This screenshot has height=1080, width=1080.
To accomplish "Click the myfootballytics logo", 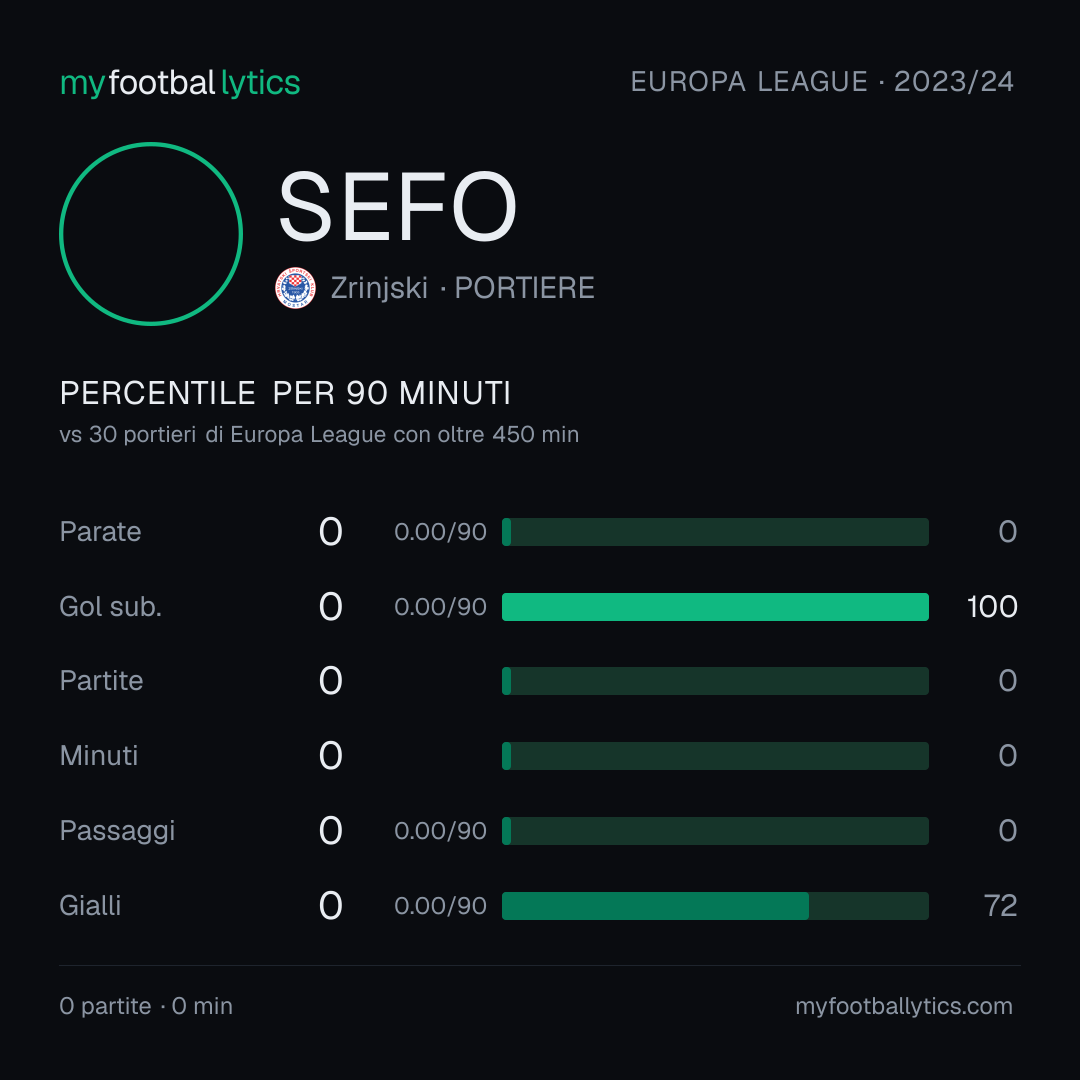I will [x=180, y=83].
